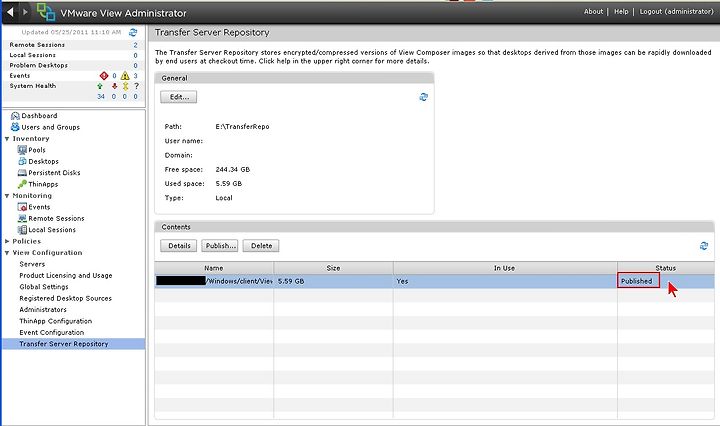Viewport: 720px width, 426px height.
Task: Click the Remote Sessions tree icon
Action: (22, 219)
